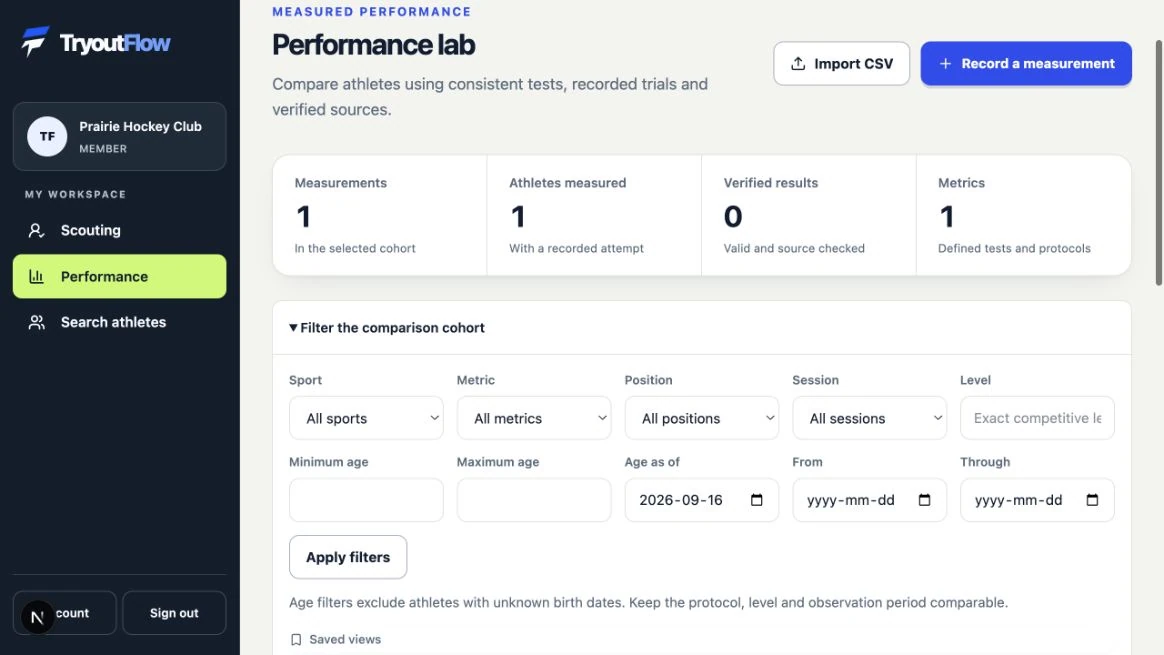The width and height of the screenshot is (1164, 655).
Task: Go to Scouting in the sidebar
Action: [120, 230]
